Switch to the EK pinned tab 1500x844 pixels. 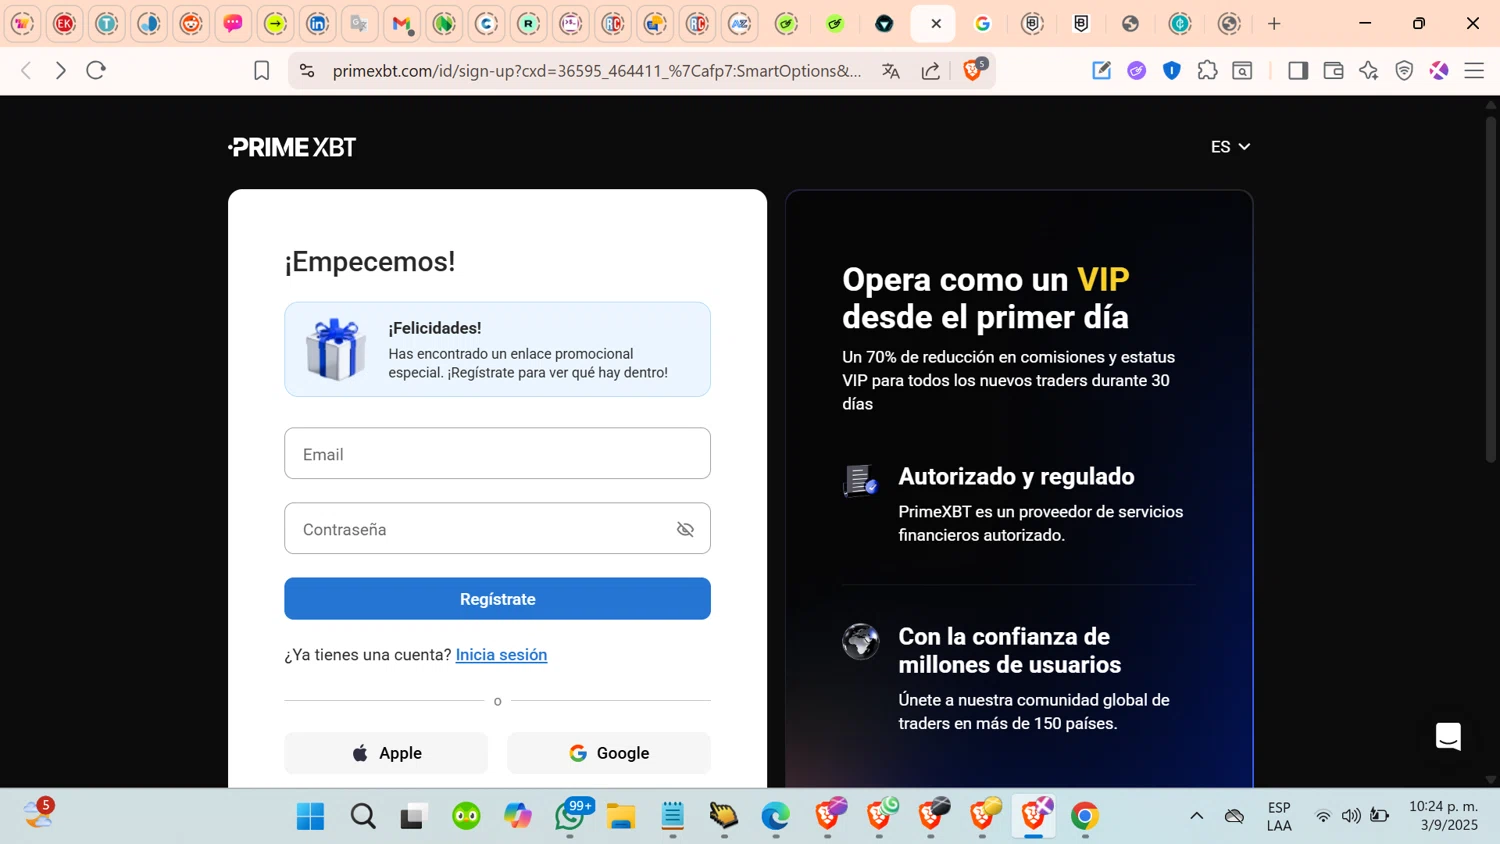(x=65, y=24)
